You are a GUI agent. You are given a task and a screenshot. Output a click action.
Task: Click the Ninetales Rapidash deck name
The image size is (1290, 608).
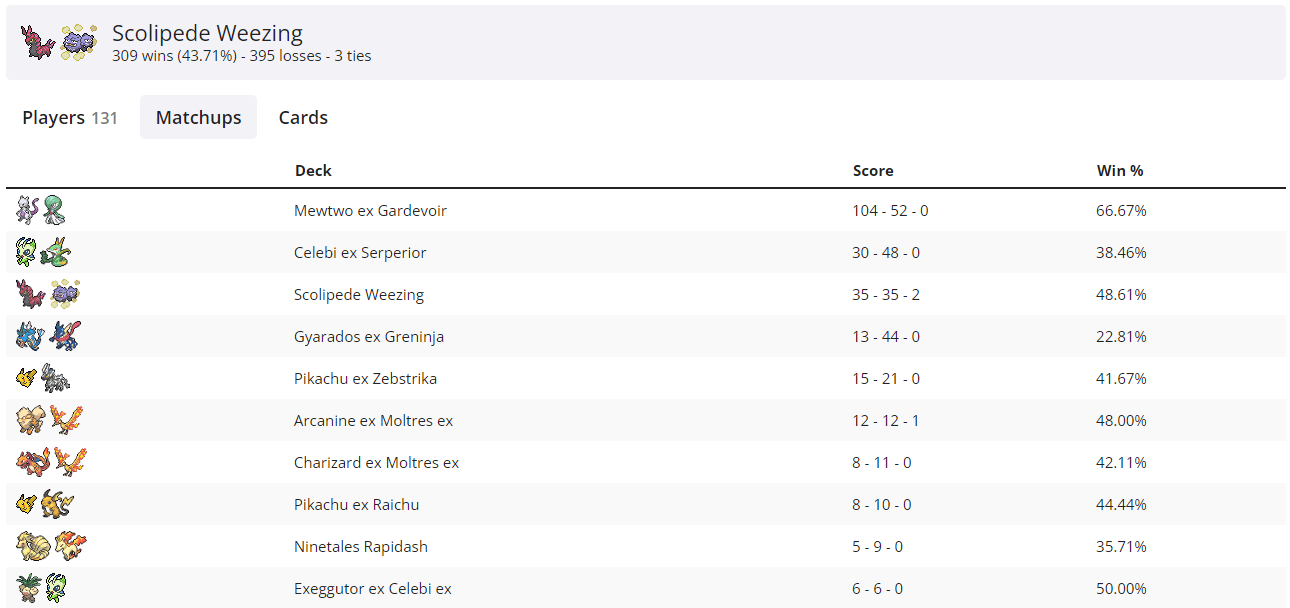pyautogui.click(x=360, y=547)
